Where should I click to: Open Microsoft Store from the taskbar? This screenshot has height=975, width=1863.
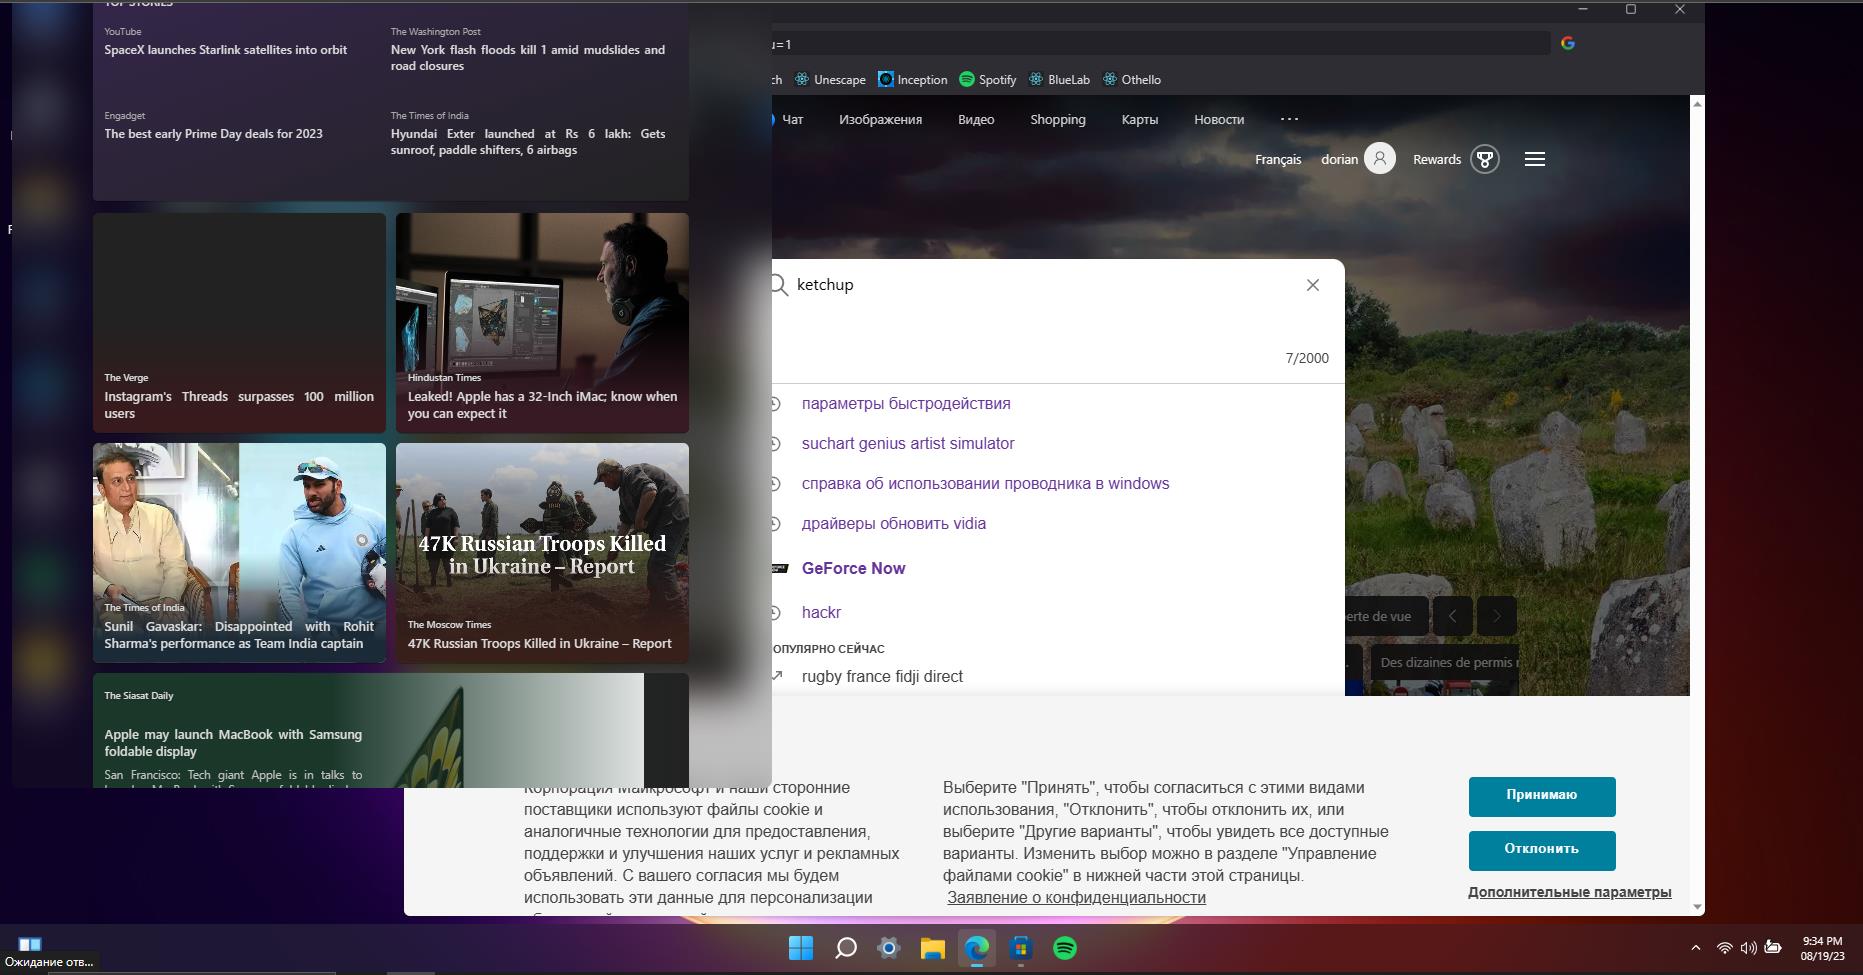pos(1021,948)
